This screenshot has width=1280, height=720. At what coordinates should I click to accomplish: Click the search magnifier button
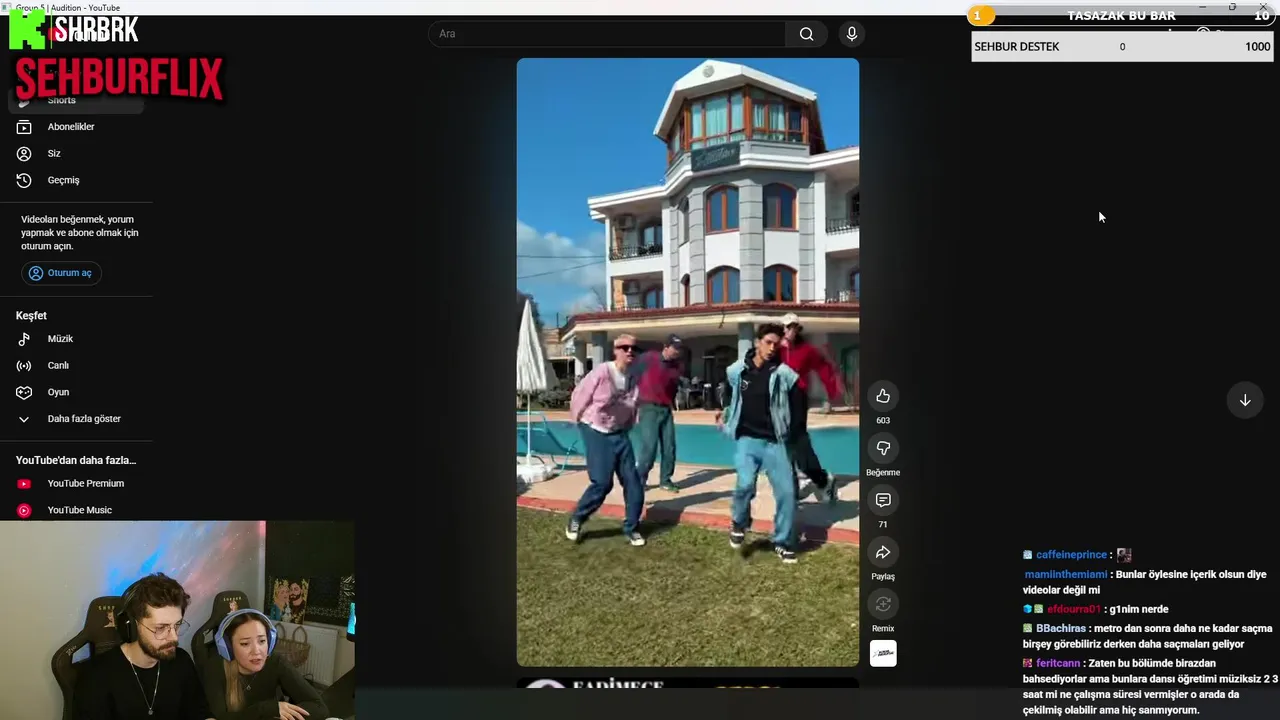point(806,34)
